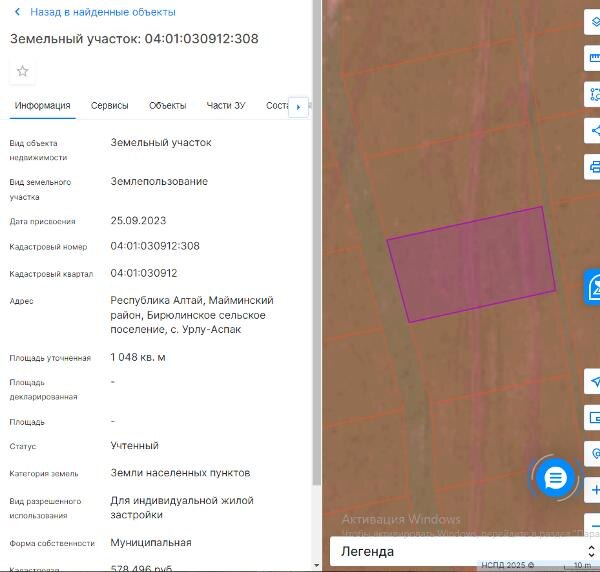This screenshot has height=572, width=600.
Task: Toggle the overview minimap button
Action: (593, 417)
